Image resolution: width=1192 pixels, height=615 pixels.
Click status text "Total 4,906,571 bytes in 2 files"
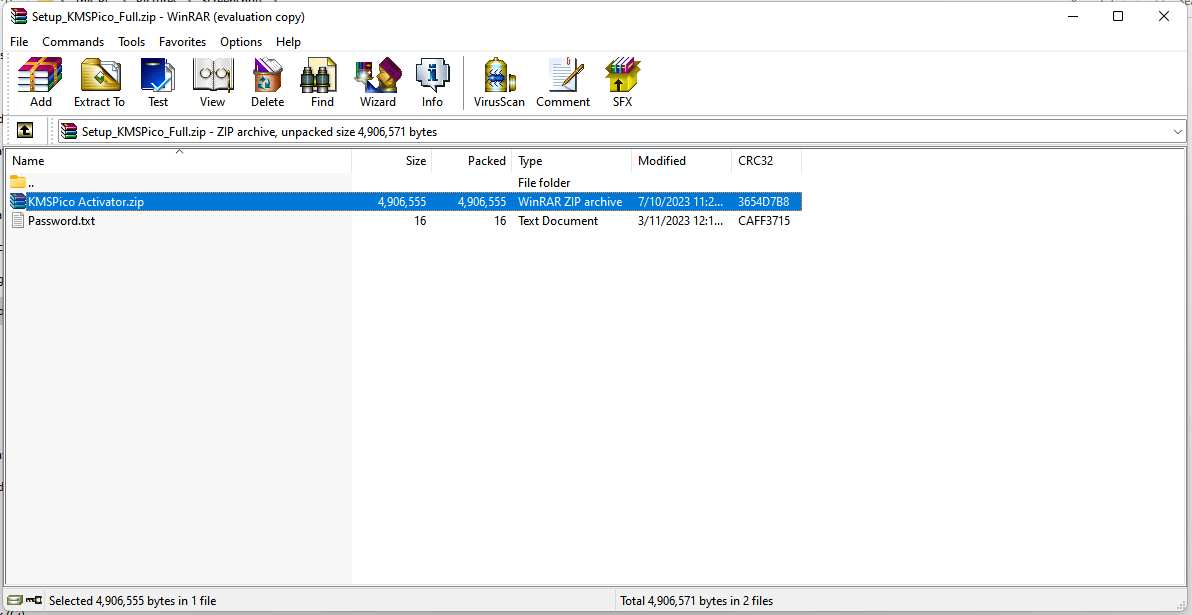coord(697,601)
